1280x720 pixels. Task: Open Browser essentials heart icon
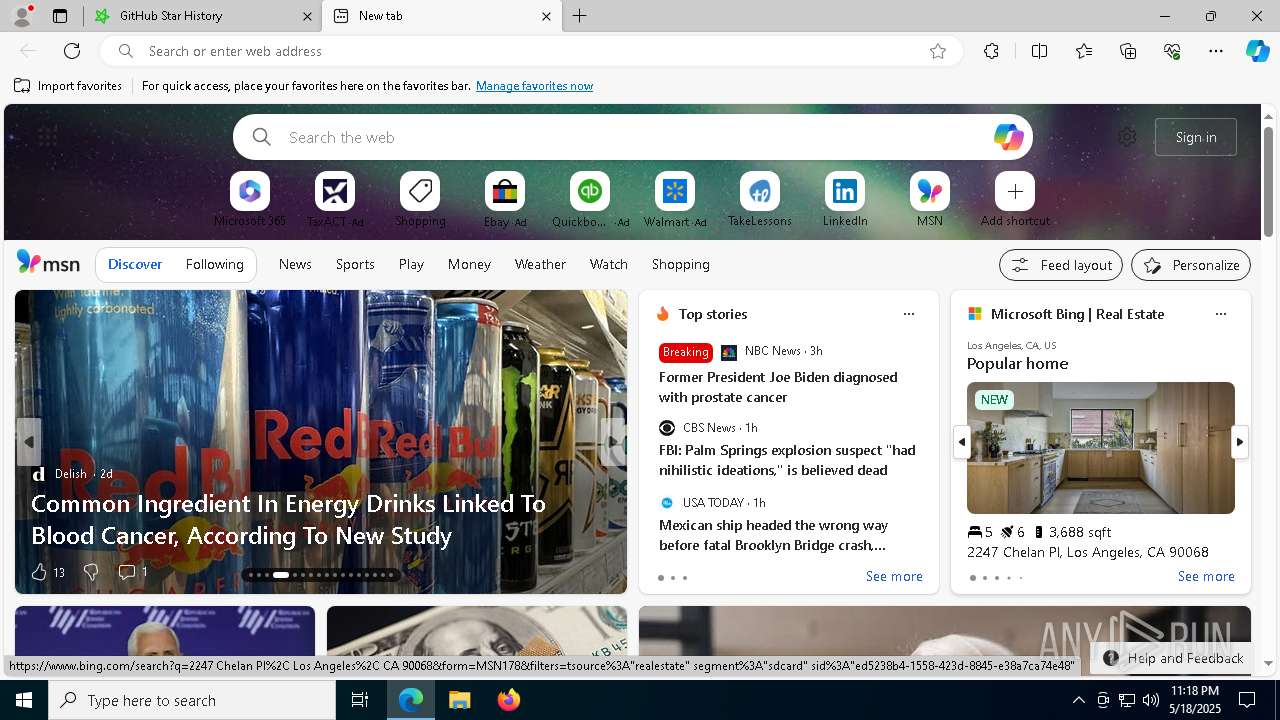(1172, 51)
